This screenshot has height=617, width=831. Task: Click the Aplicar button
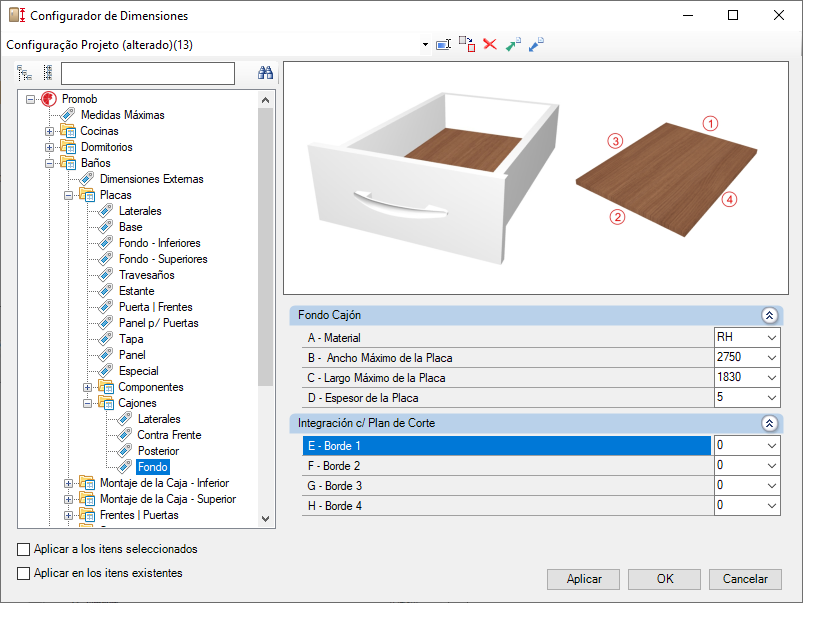(x=584, y=579)
